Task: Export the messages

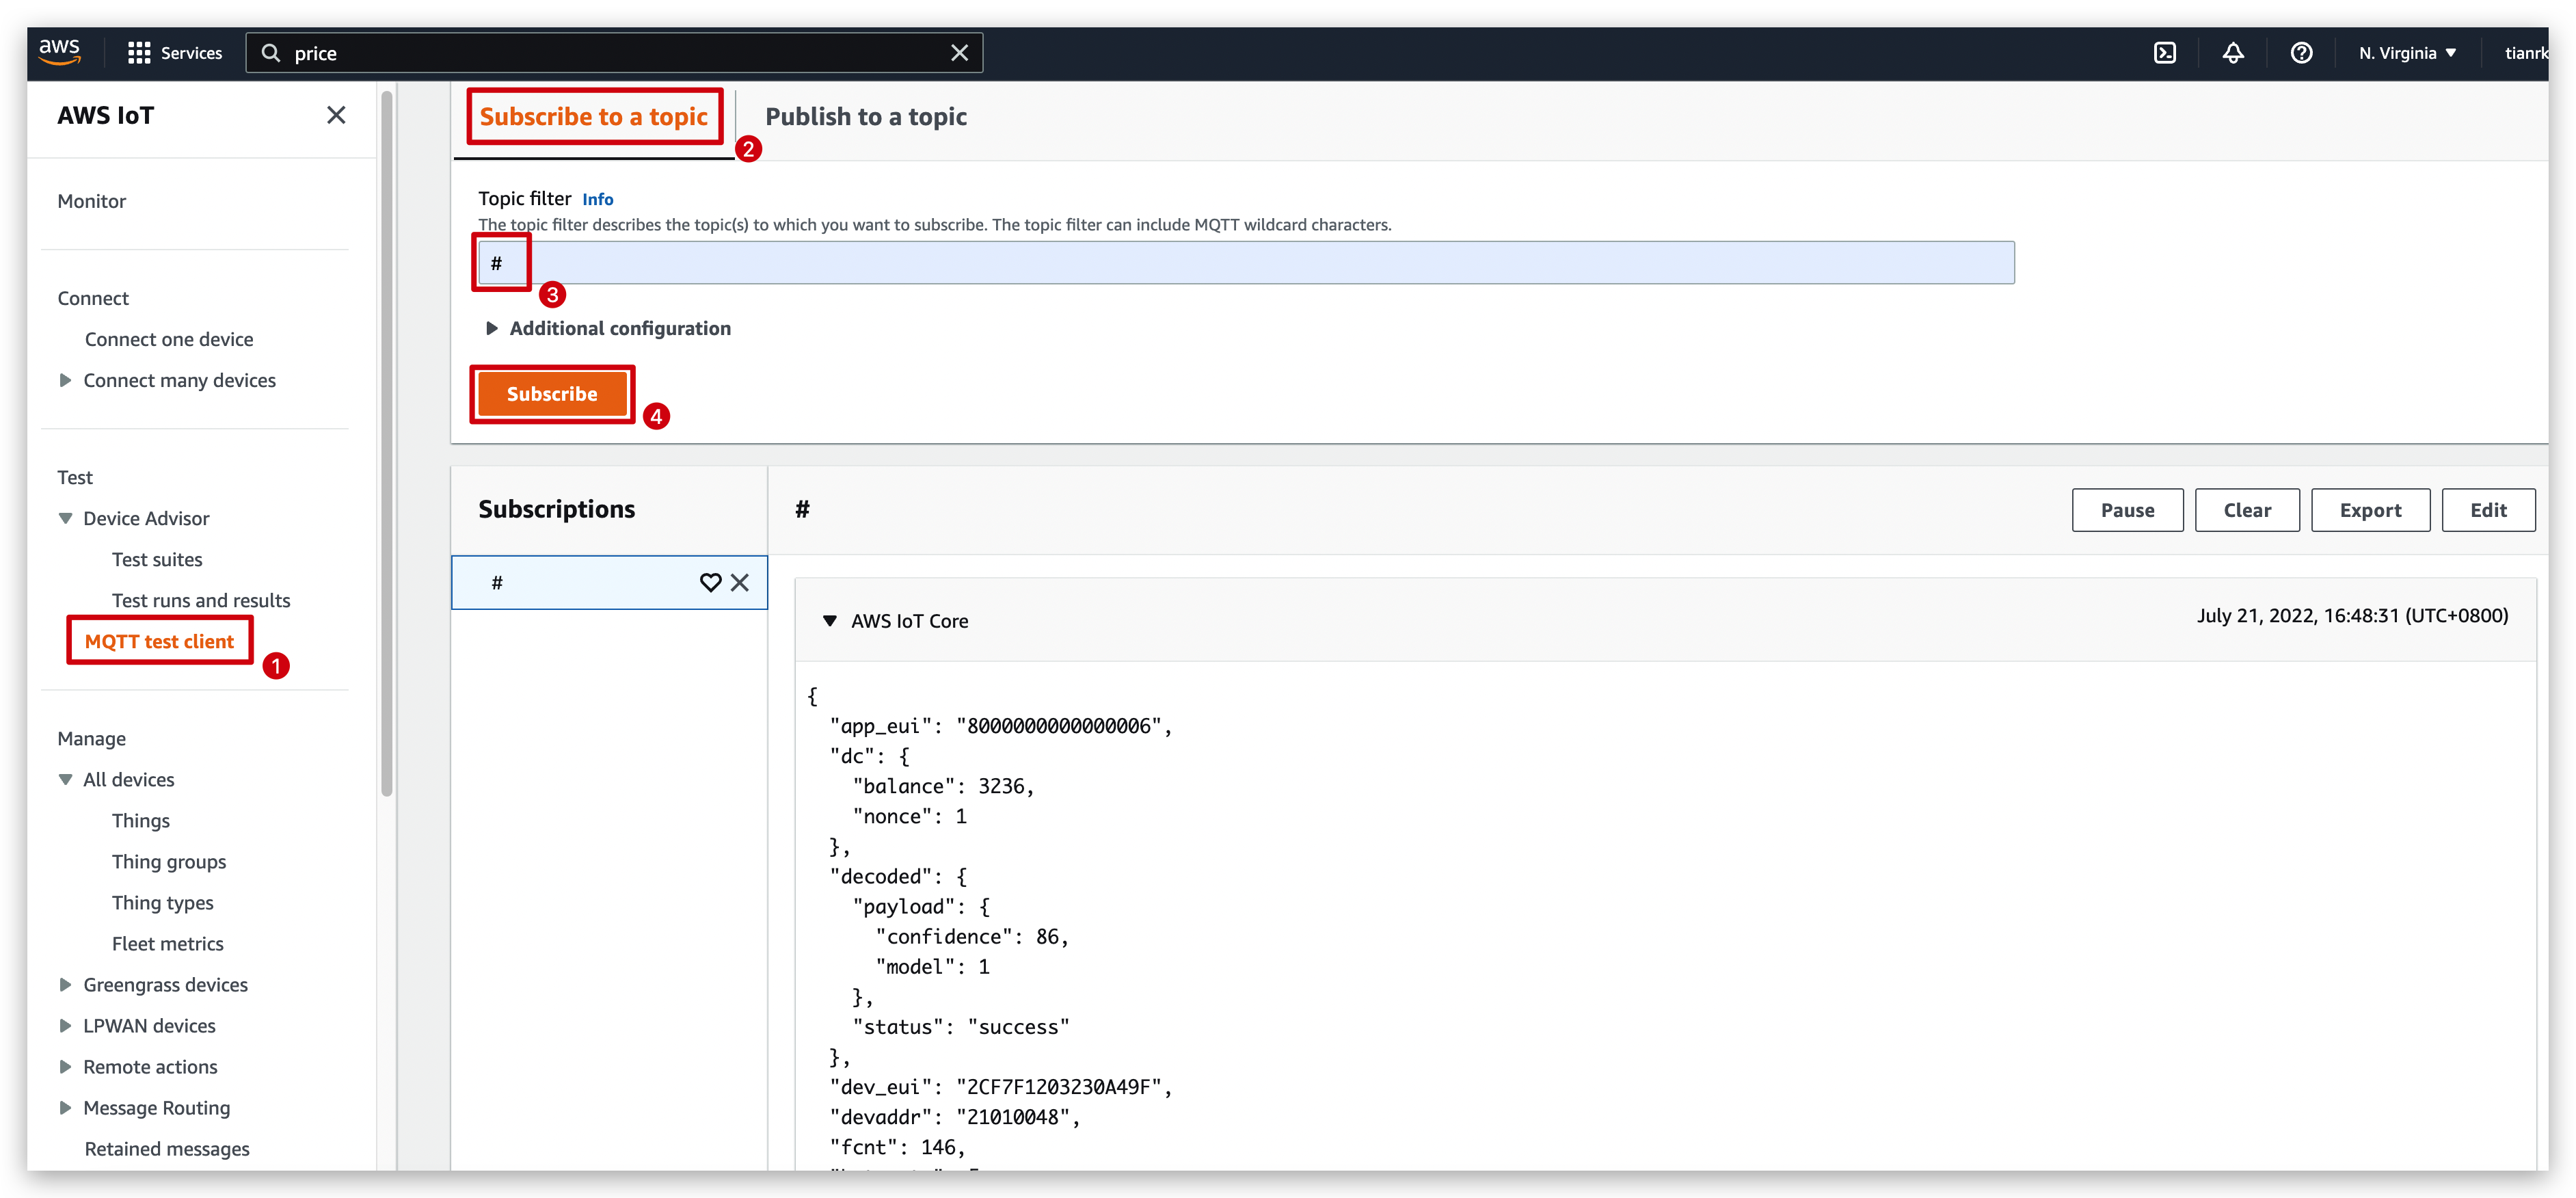Action: pyautogui.click(x=2370, y=510)
